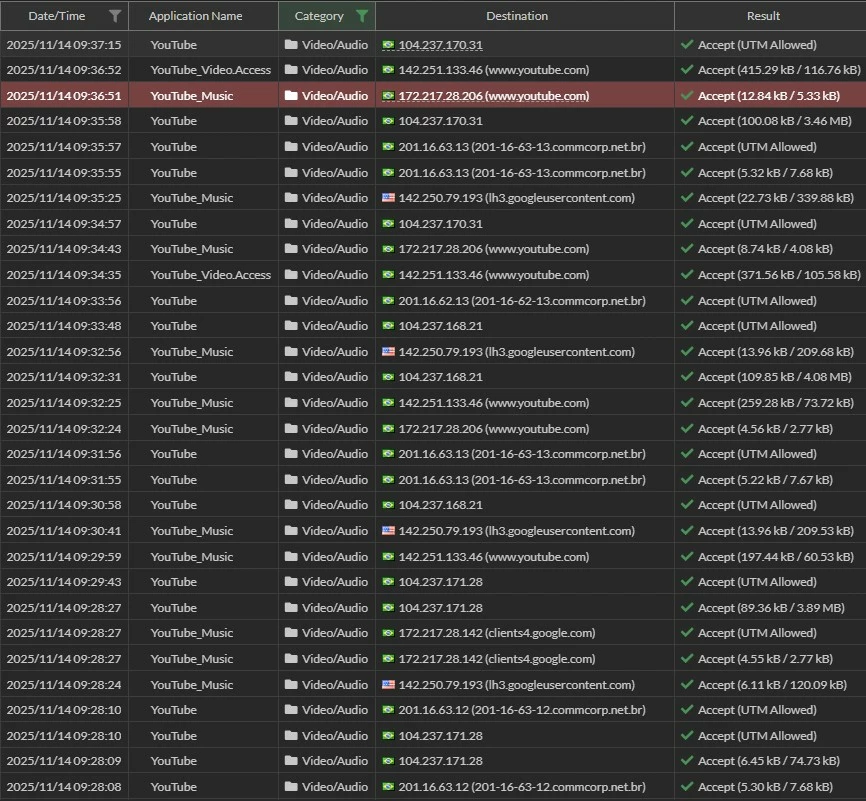Click result Accept (22.73 kB / 339.88 kB)
Image resolution: width=866 pixels, height=801 pixels.
click(775, 197)
